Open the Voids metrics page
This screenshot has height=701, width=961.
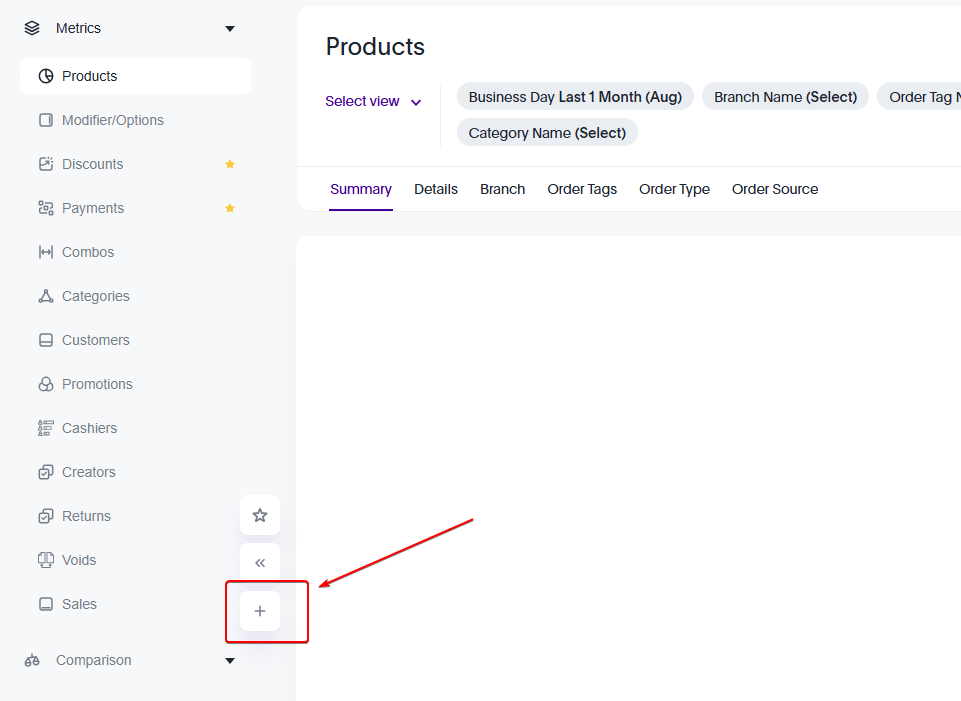79,560
